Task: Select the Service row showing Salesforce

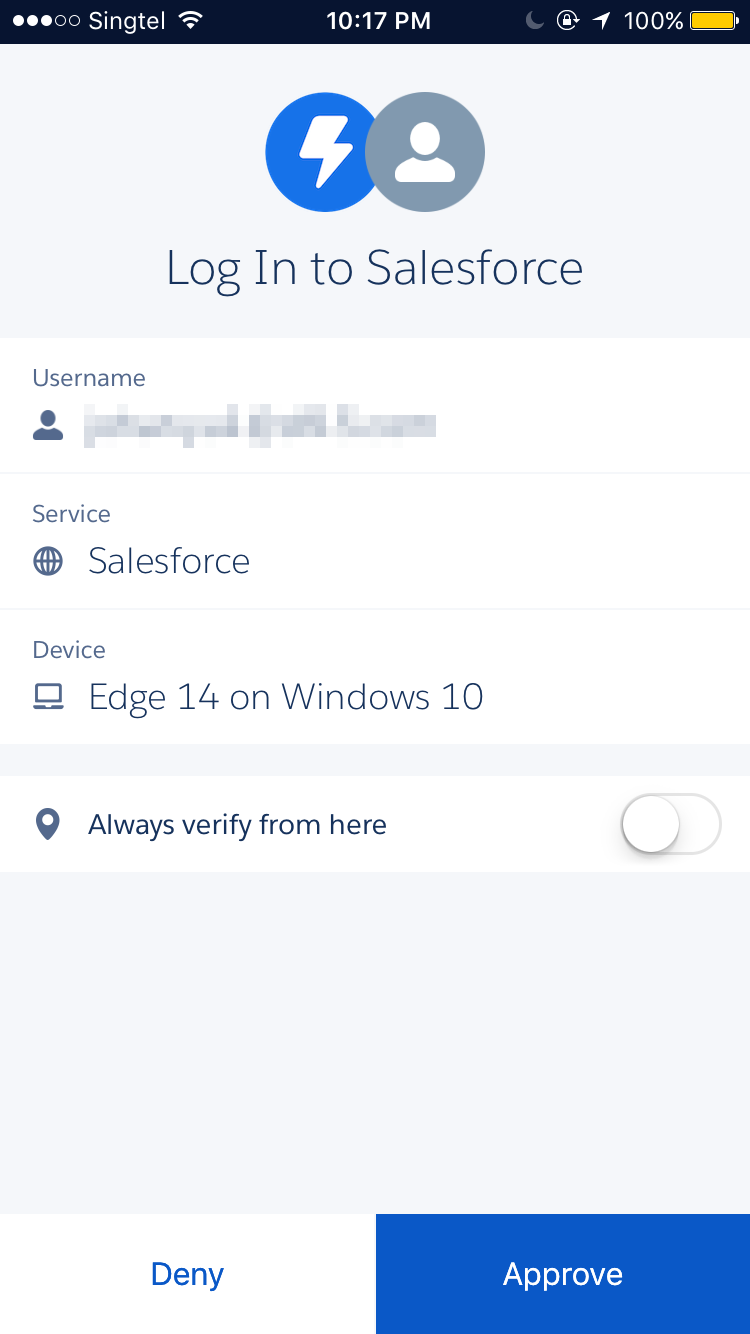Action: (x=375, y=541)
